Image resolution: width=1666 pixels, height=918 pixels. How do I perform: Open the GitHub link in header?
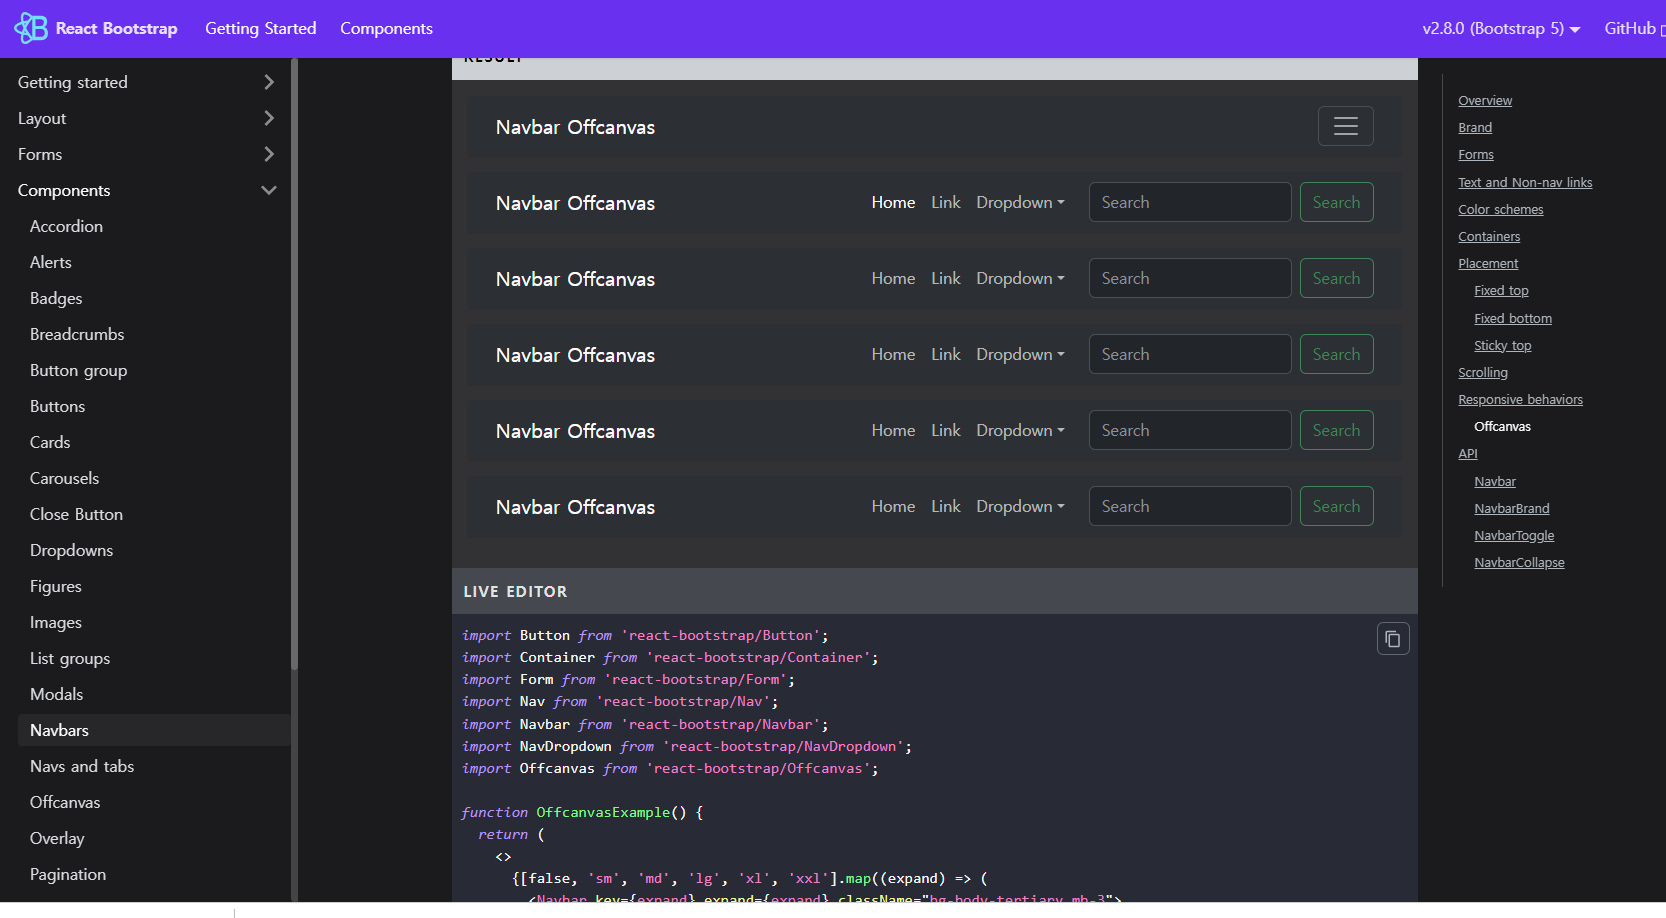1634,28
